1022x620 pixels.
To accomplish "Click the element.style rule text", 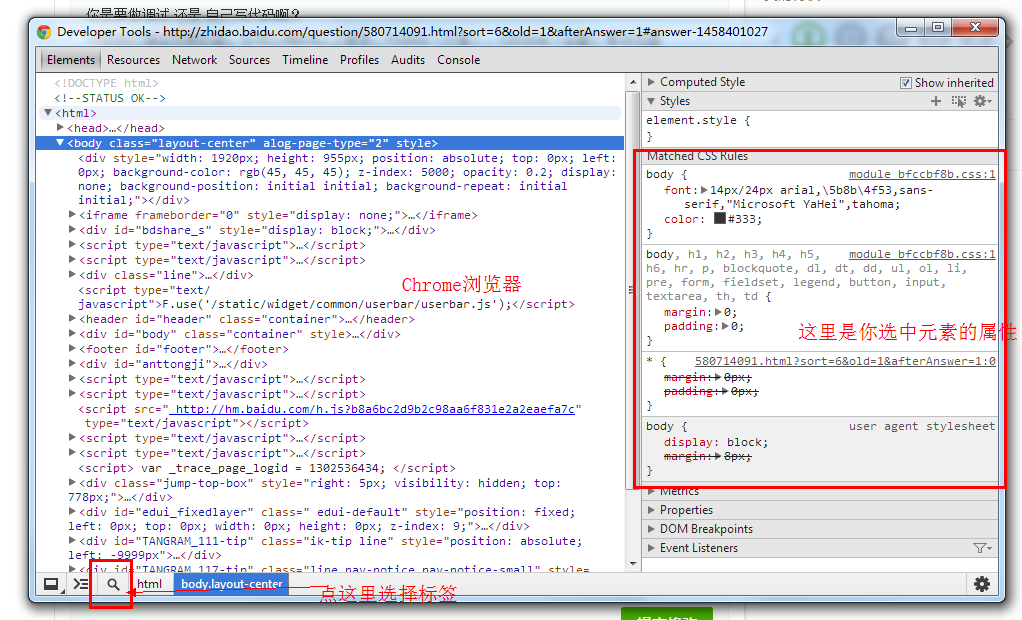I will click(x=698, y=121).
